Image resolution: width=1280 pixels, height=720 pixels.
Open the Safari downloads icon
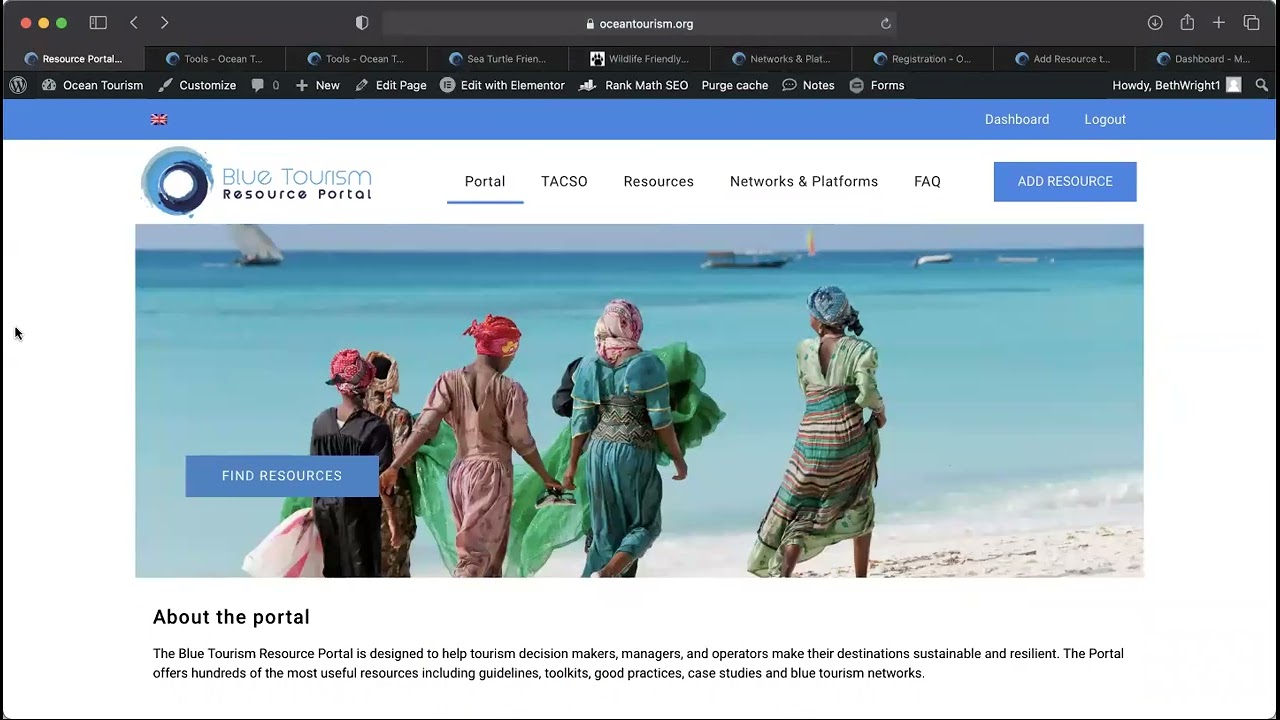point(1155,23)
